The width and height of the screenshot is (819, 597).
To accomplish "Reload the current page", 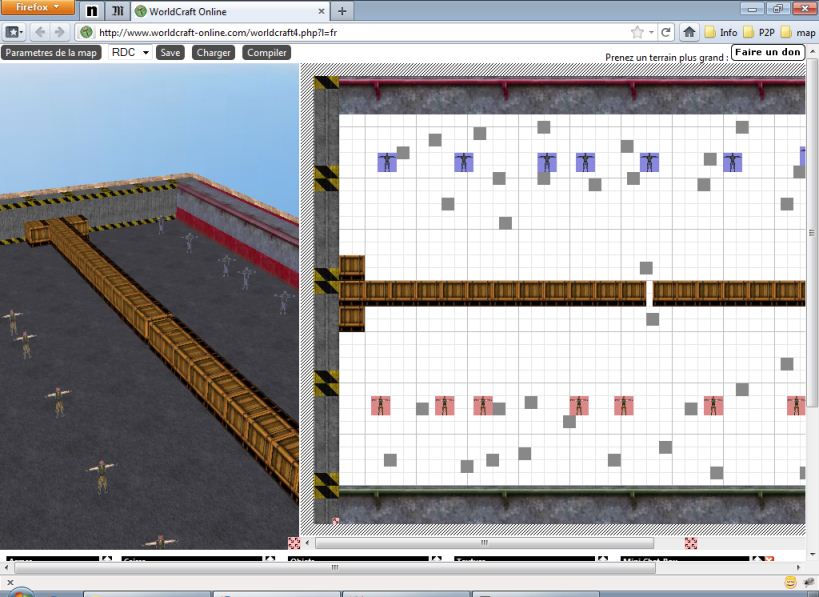I will [x=665, y=32].
